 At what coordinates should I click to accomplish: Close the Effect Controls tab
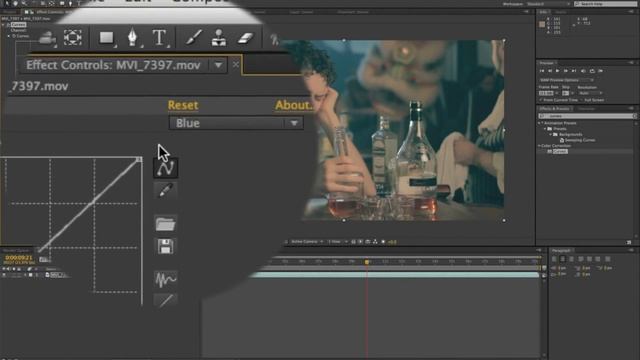point(236,64)
